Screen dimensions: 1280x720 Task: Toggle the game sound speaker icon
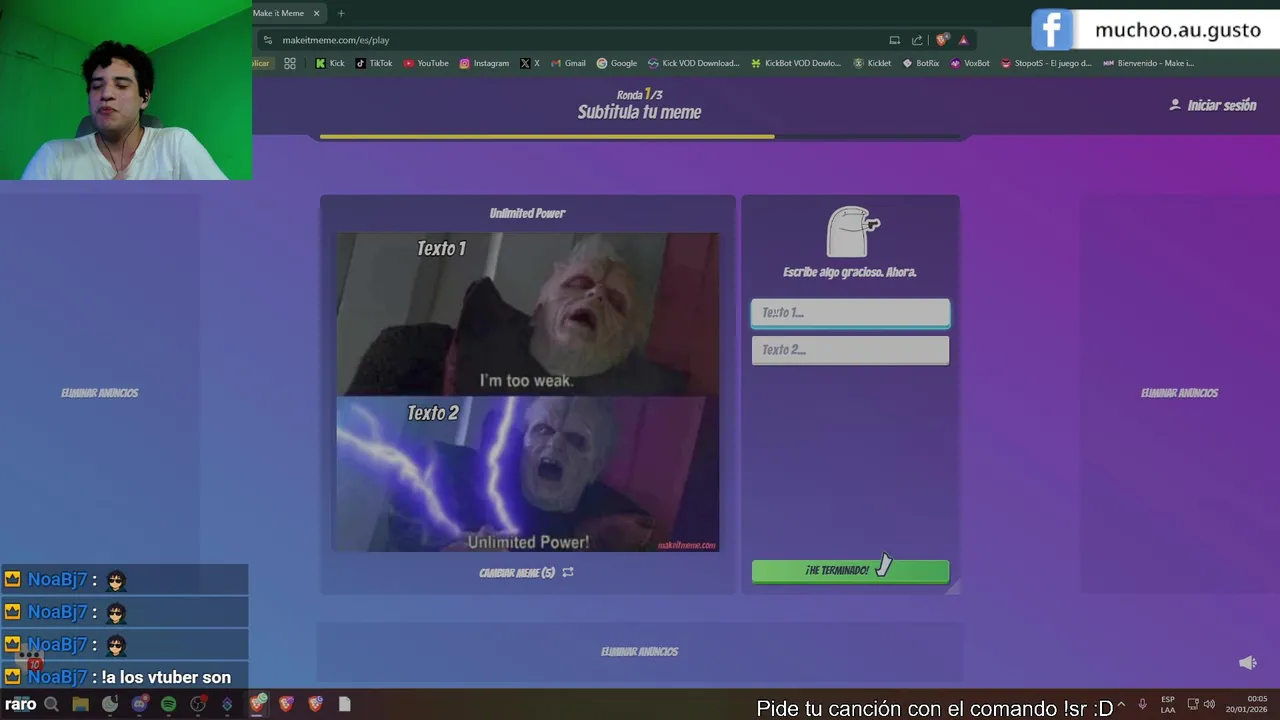coord(1247,663)
